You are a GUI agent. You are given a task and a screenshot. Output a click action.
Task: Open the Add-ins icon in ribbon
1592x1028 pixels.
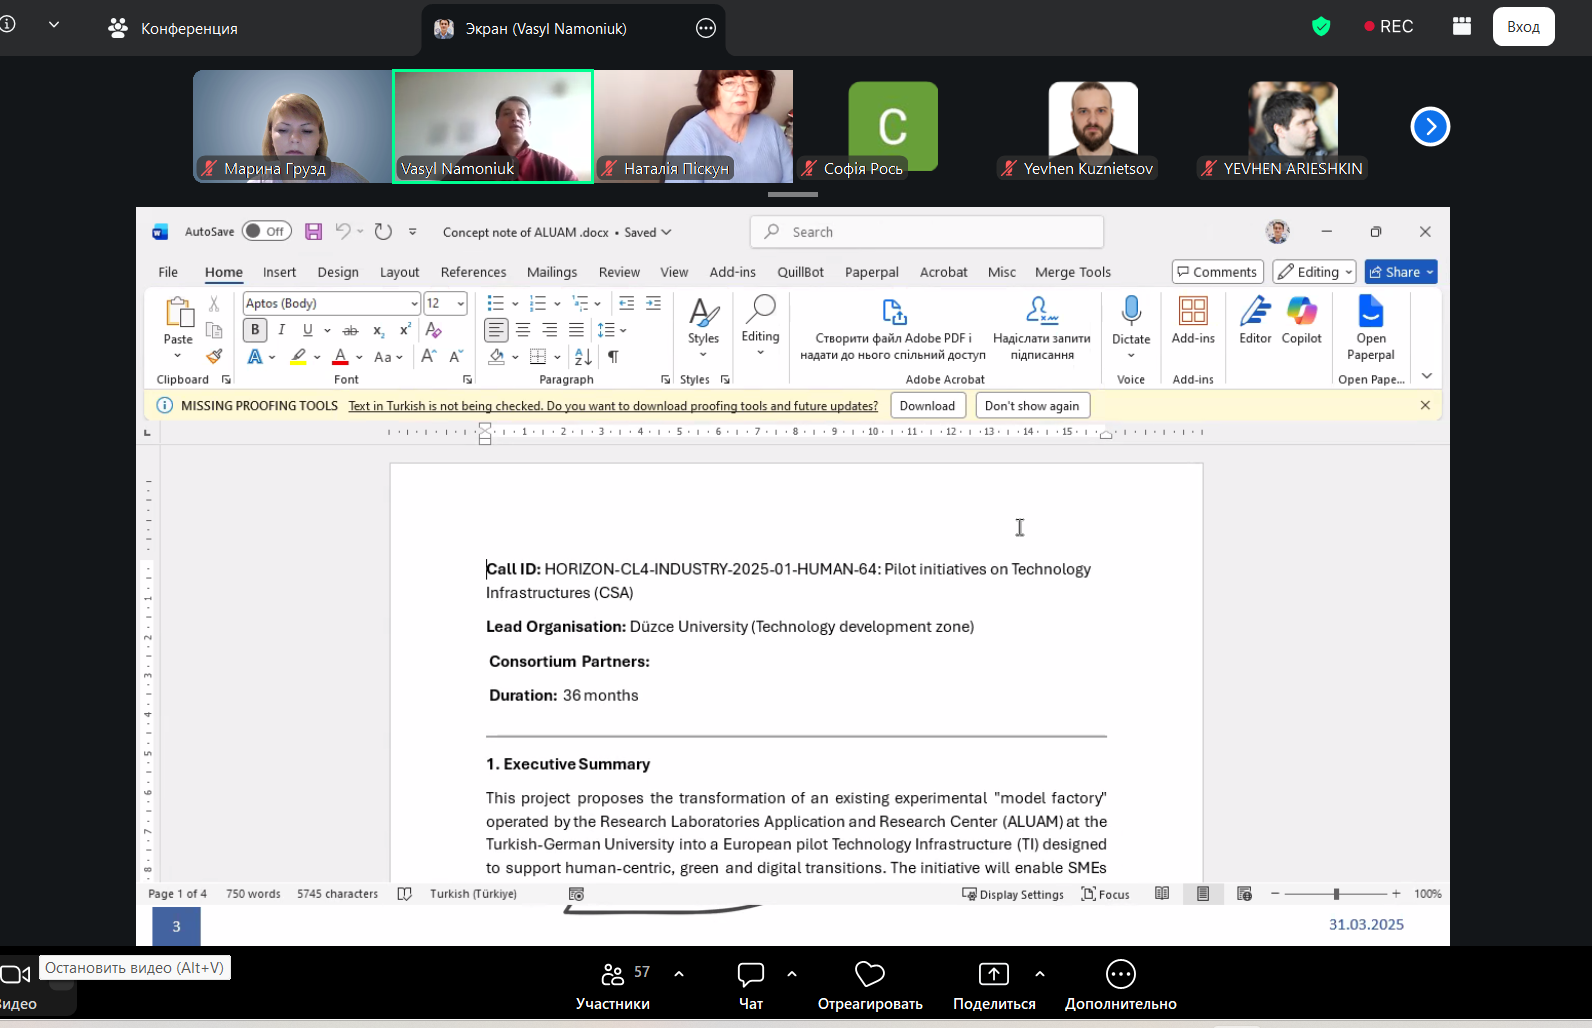tap(1193, 312)
